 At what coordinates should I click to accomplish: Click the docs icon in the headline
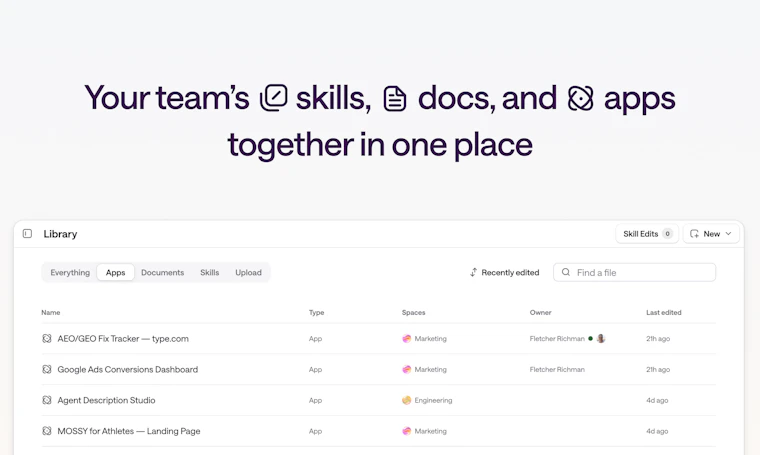(395, 99)
